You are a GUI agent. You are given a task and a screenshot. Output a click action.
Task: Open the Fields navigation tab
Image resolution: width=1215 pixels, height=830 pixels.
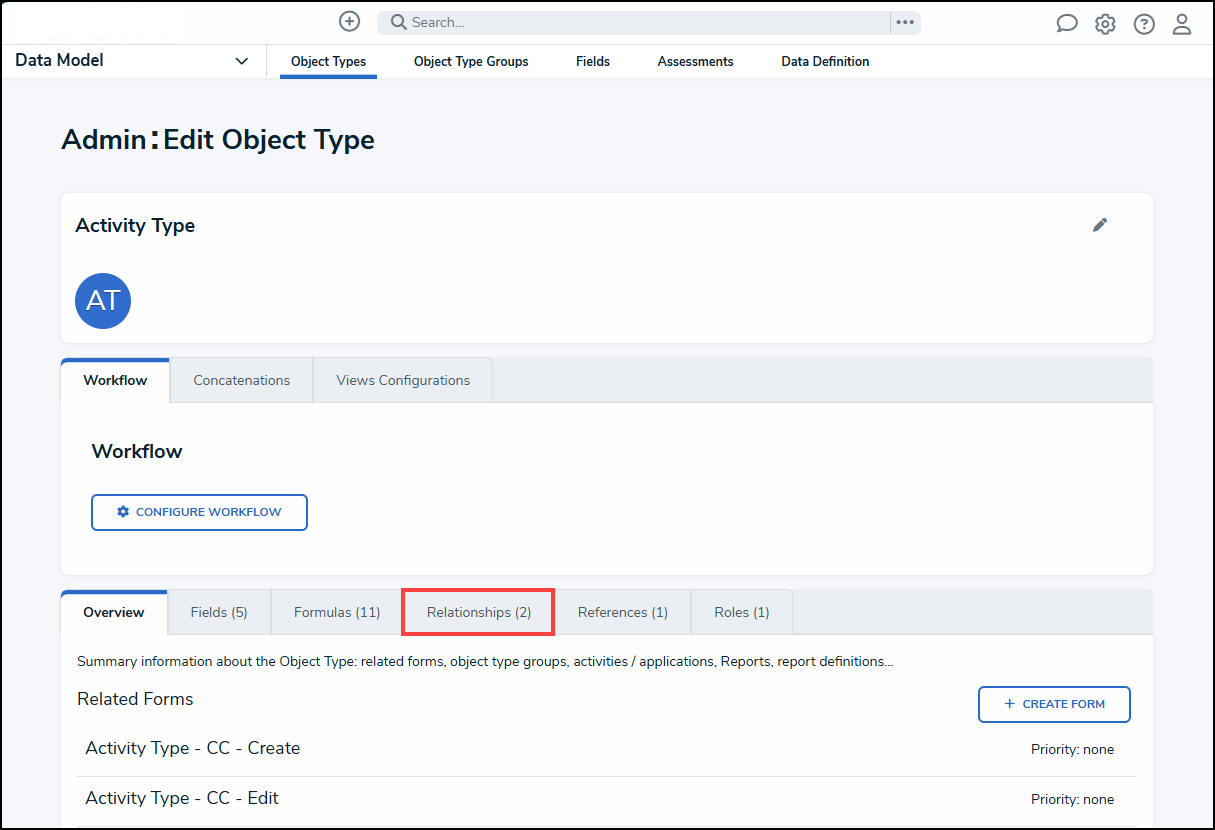click(x=593, y=61)
